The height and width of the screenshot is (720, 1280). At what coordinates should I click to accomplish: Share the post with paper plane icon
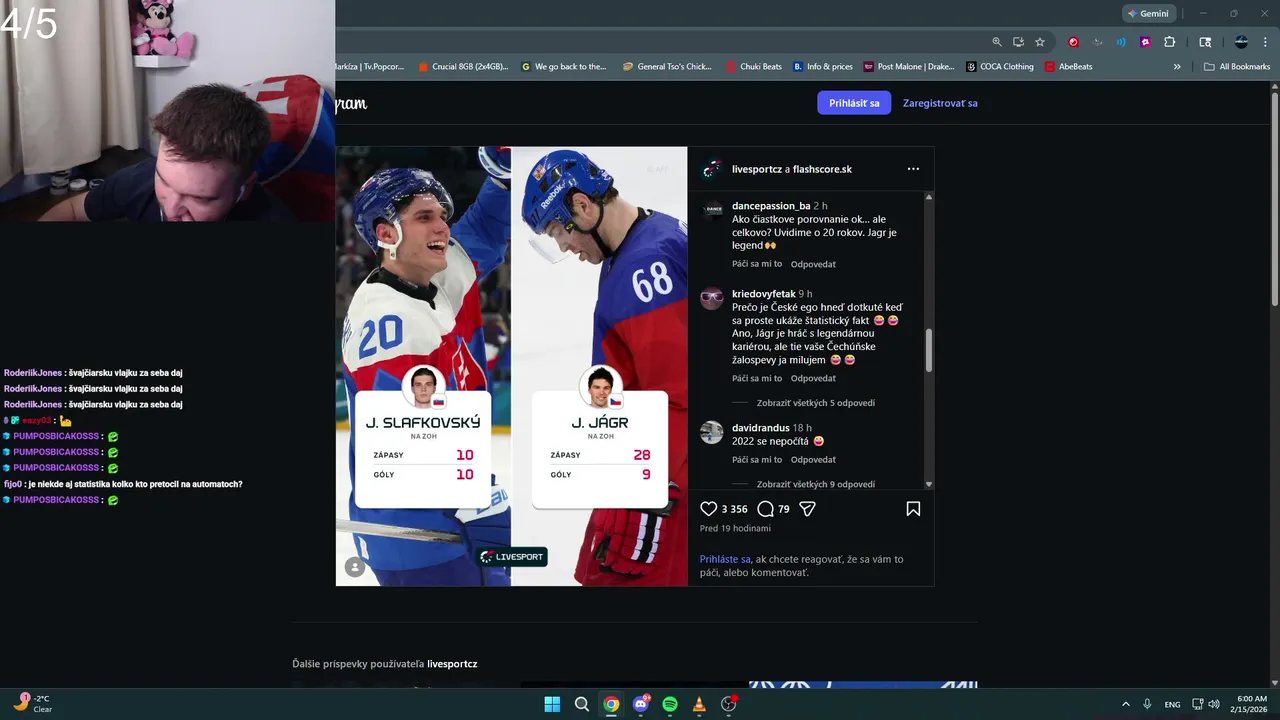pyautogui.click(x=808, y=509)
